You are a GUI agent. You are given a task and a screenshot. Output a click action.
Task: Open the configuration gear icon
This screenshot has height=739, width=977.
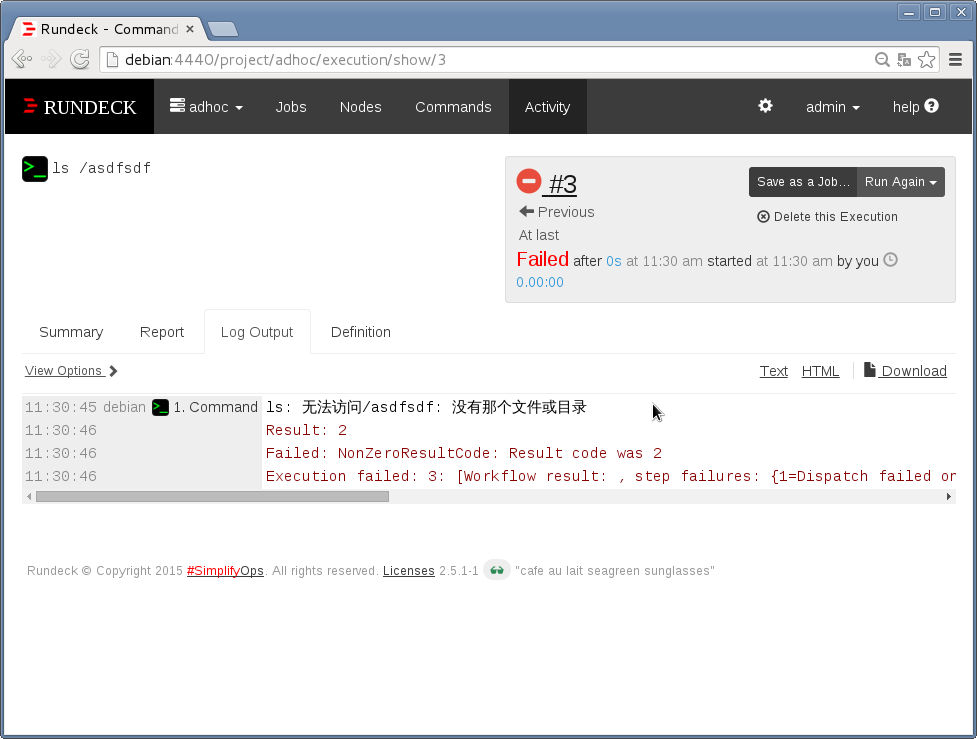(x=765, y=106)
